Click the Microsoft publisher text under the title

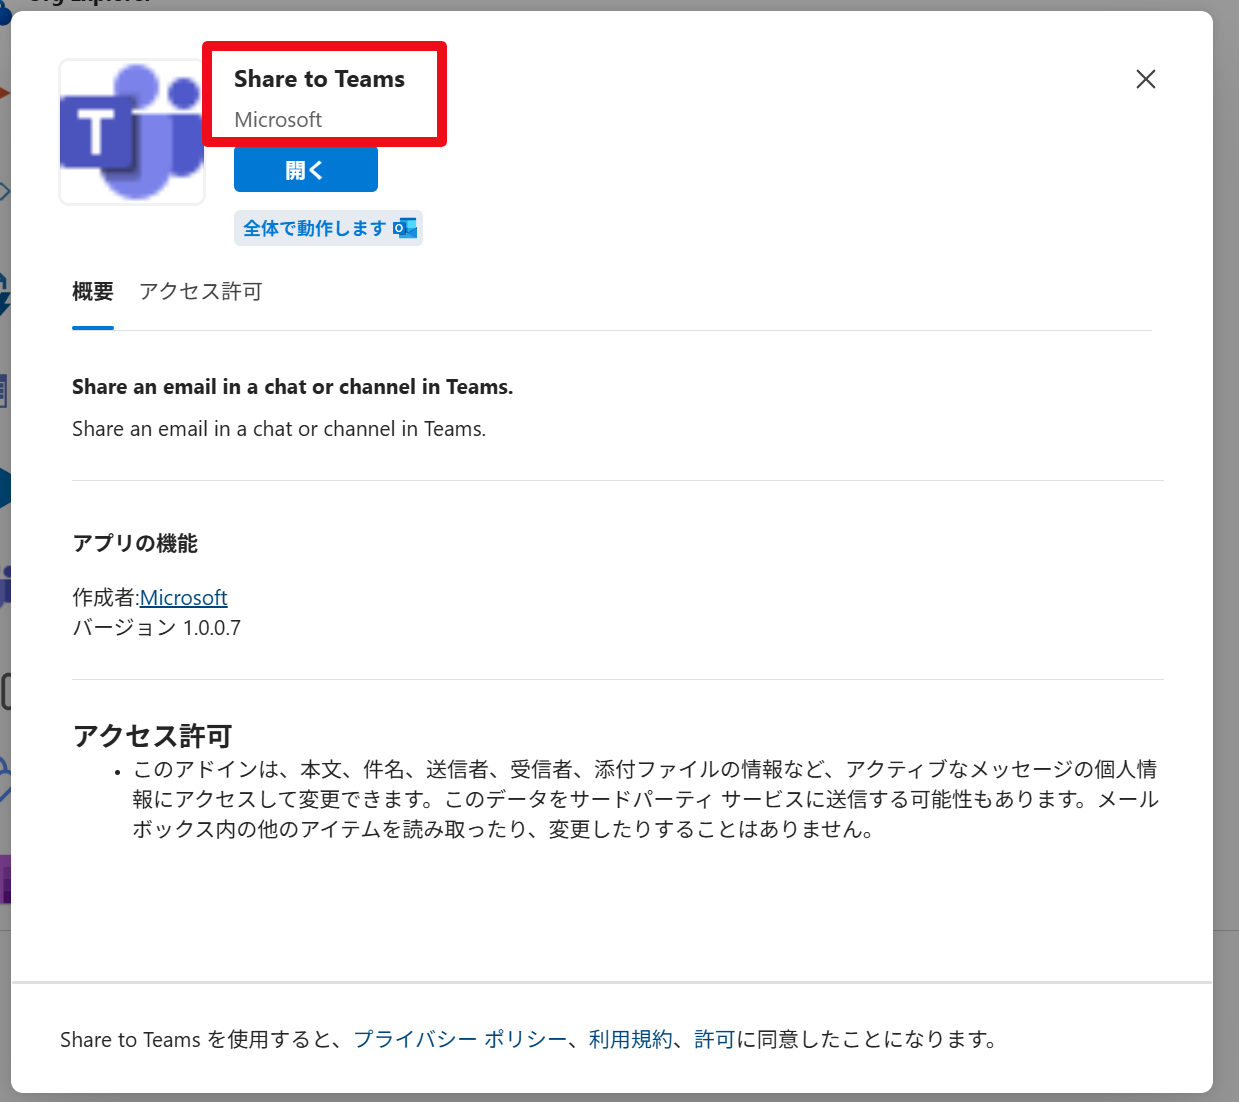tap(278, 120)
